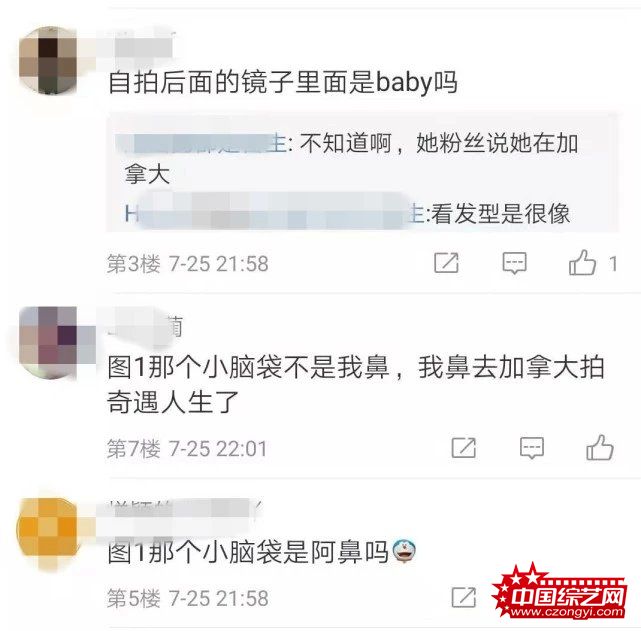Open username of 第7楼 commenter
Viewport: 641px width, 631px height.
pyautogui.click(x=145, y=327)
